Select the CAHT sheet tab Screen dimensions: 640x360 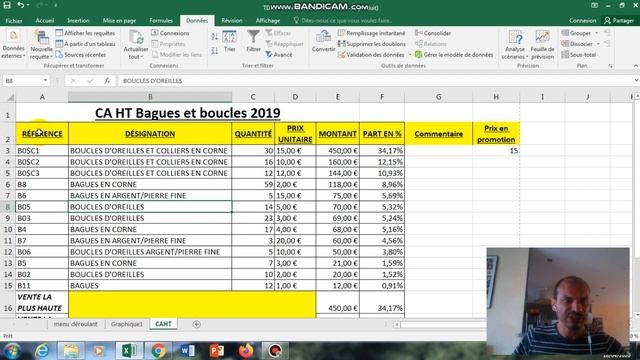click(x=163, y=324)
